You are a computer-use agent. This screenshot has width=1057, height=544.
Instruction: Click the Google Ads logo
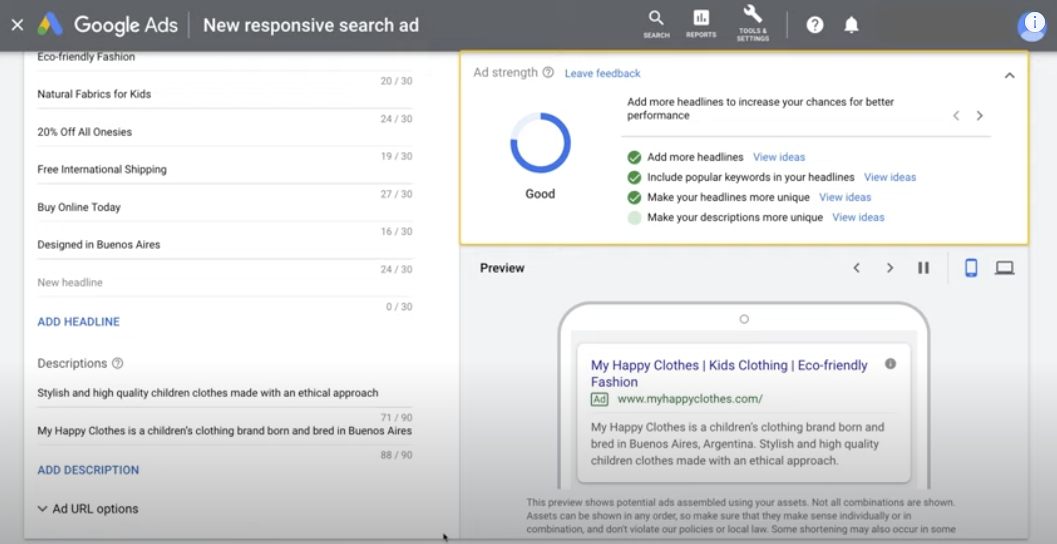point(50,25)
